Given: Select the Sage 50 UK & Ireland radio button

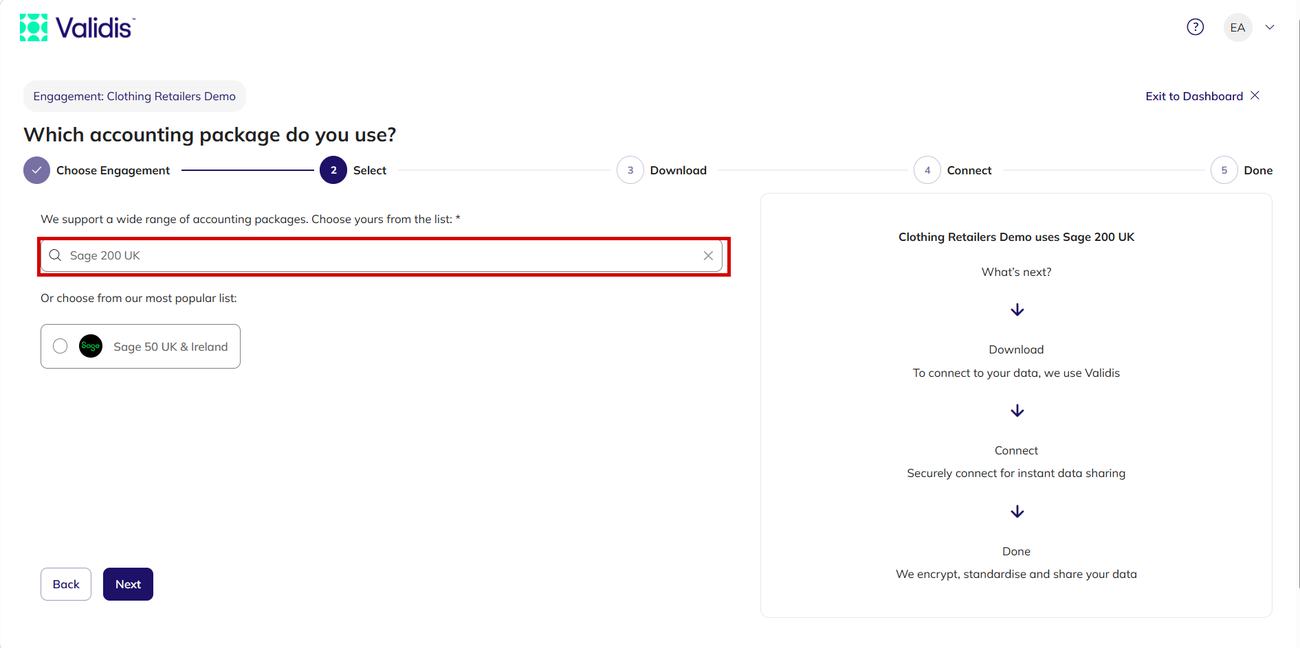Looking at the screenshot, I should [60, 346].
